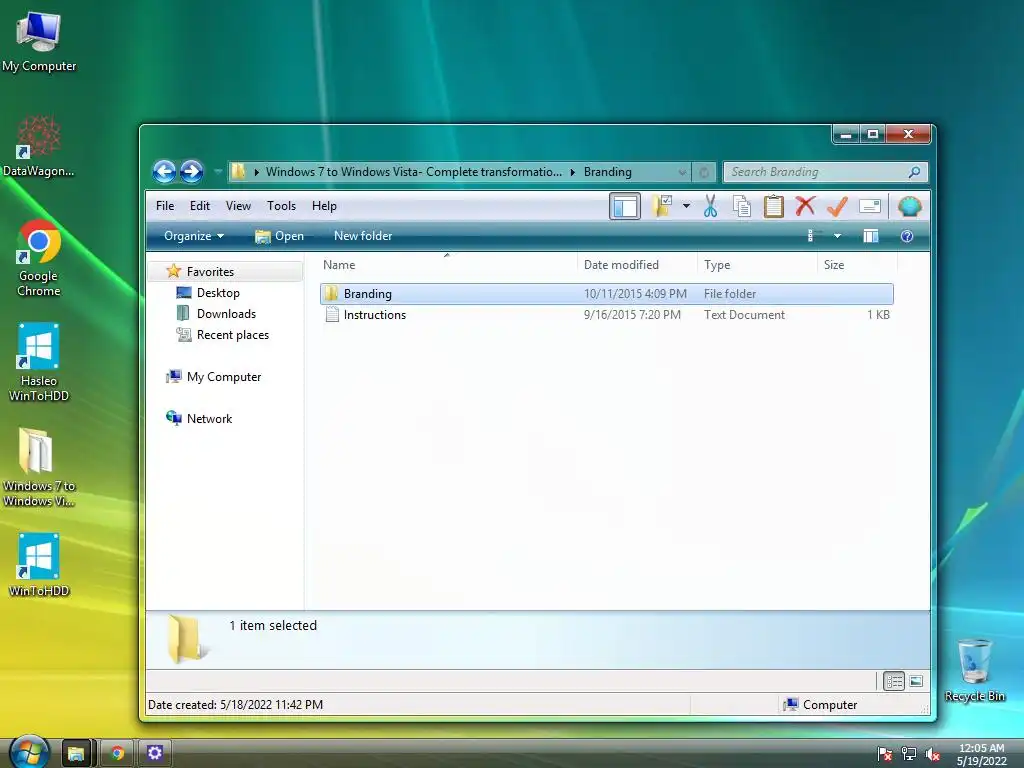Sort by the Name column header

coord(448,264)
